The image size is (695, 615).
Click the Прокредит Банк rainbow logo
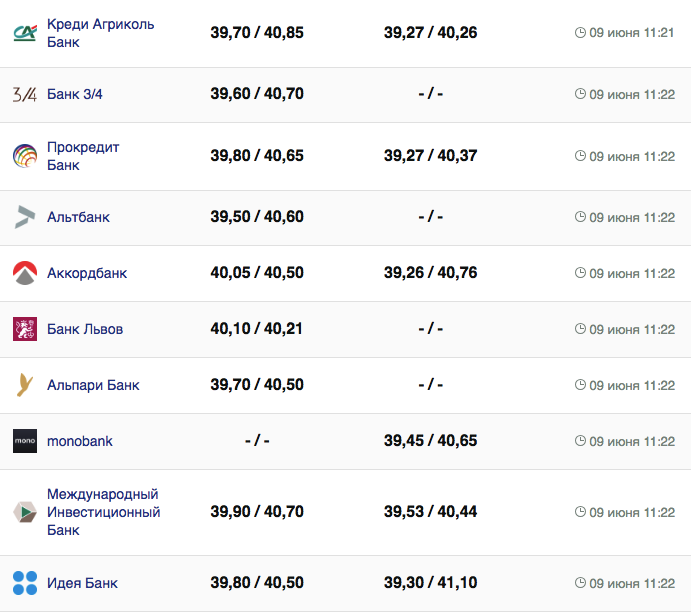point(25,156)
